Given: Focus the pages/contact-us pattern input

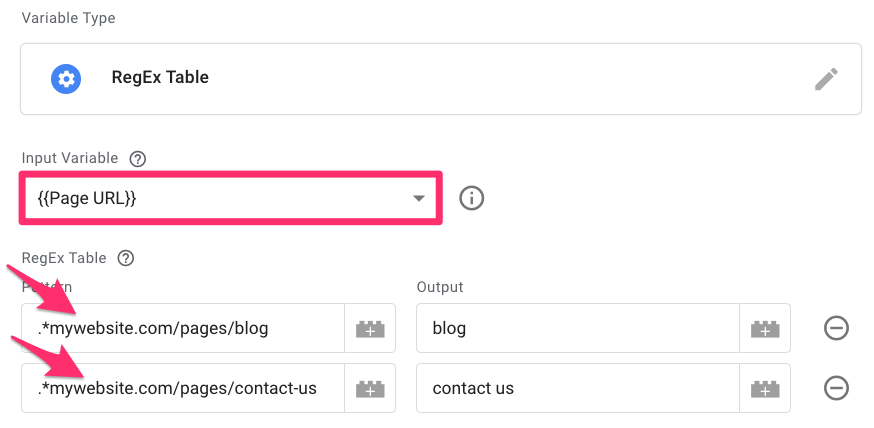Looking at the screenshot, I should point(183,388).
